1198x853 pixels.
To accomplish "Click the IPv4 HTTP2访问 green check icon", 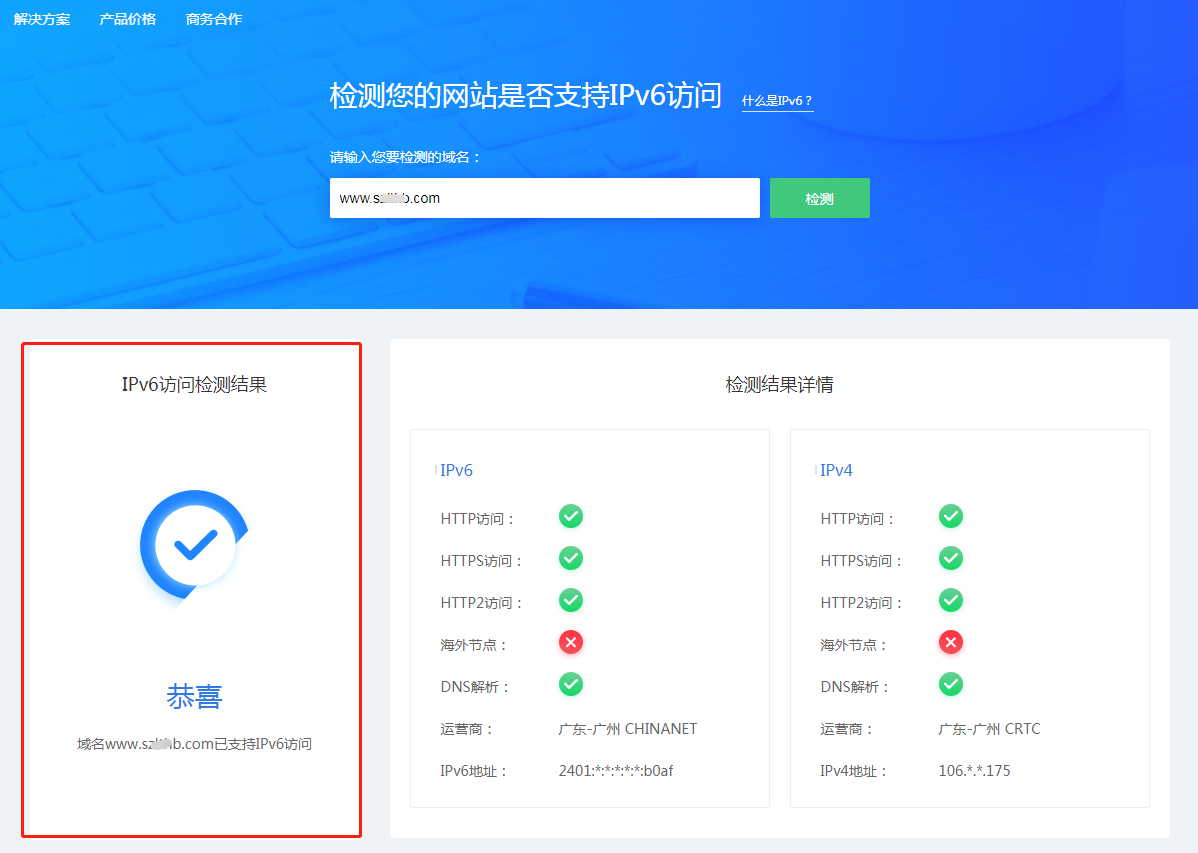I will tap(950, 601).
